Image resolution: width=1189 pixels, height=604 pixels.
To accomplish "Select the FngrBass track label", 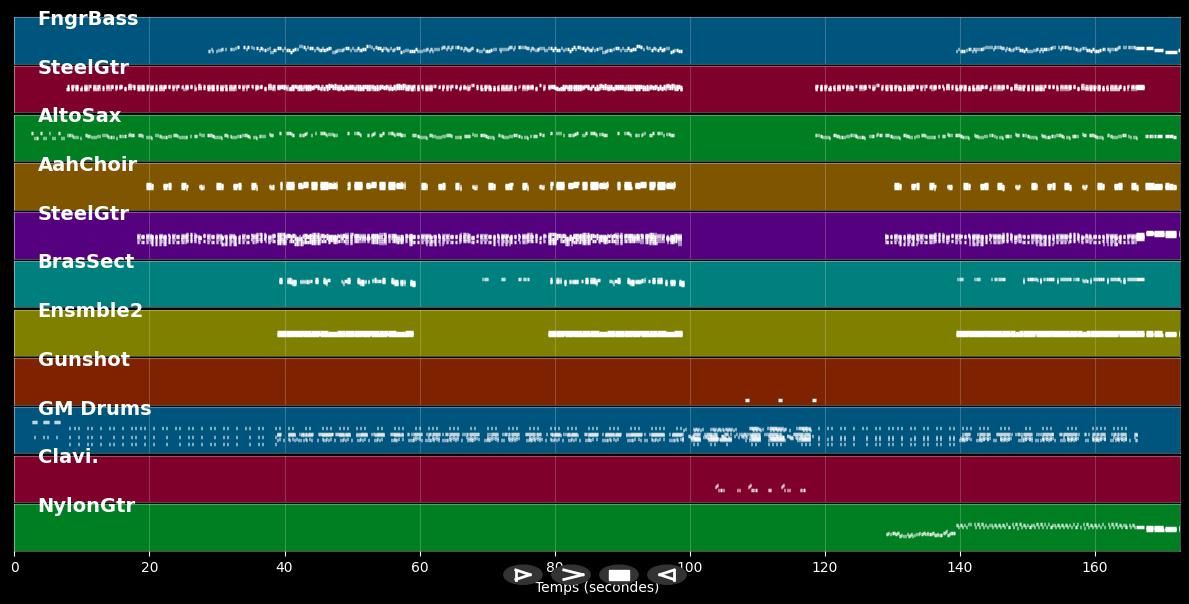I will (88, 19).
